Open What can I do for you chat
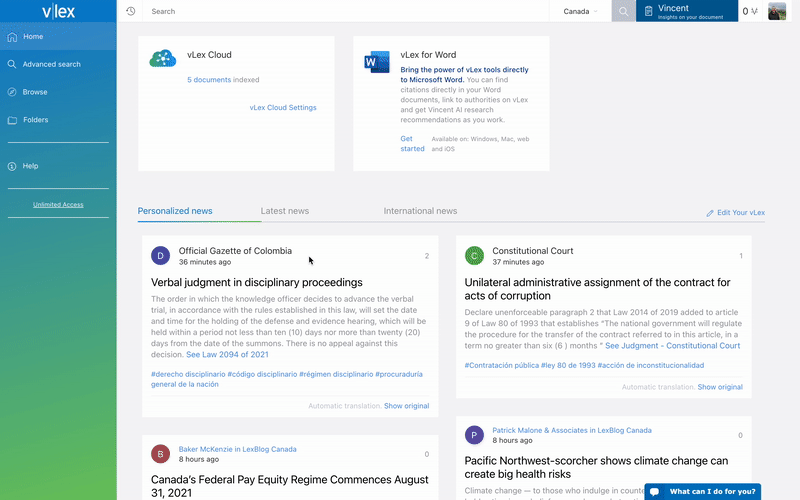 703,492
